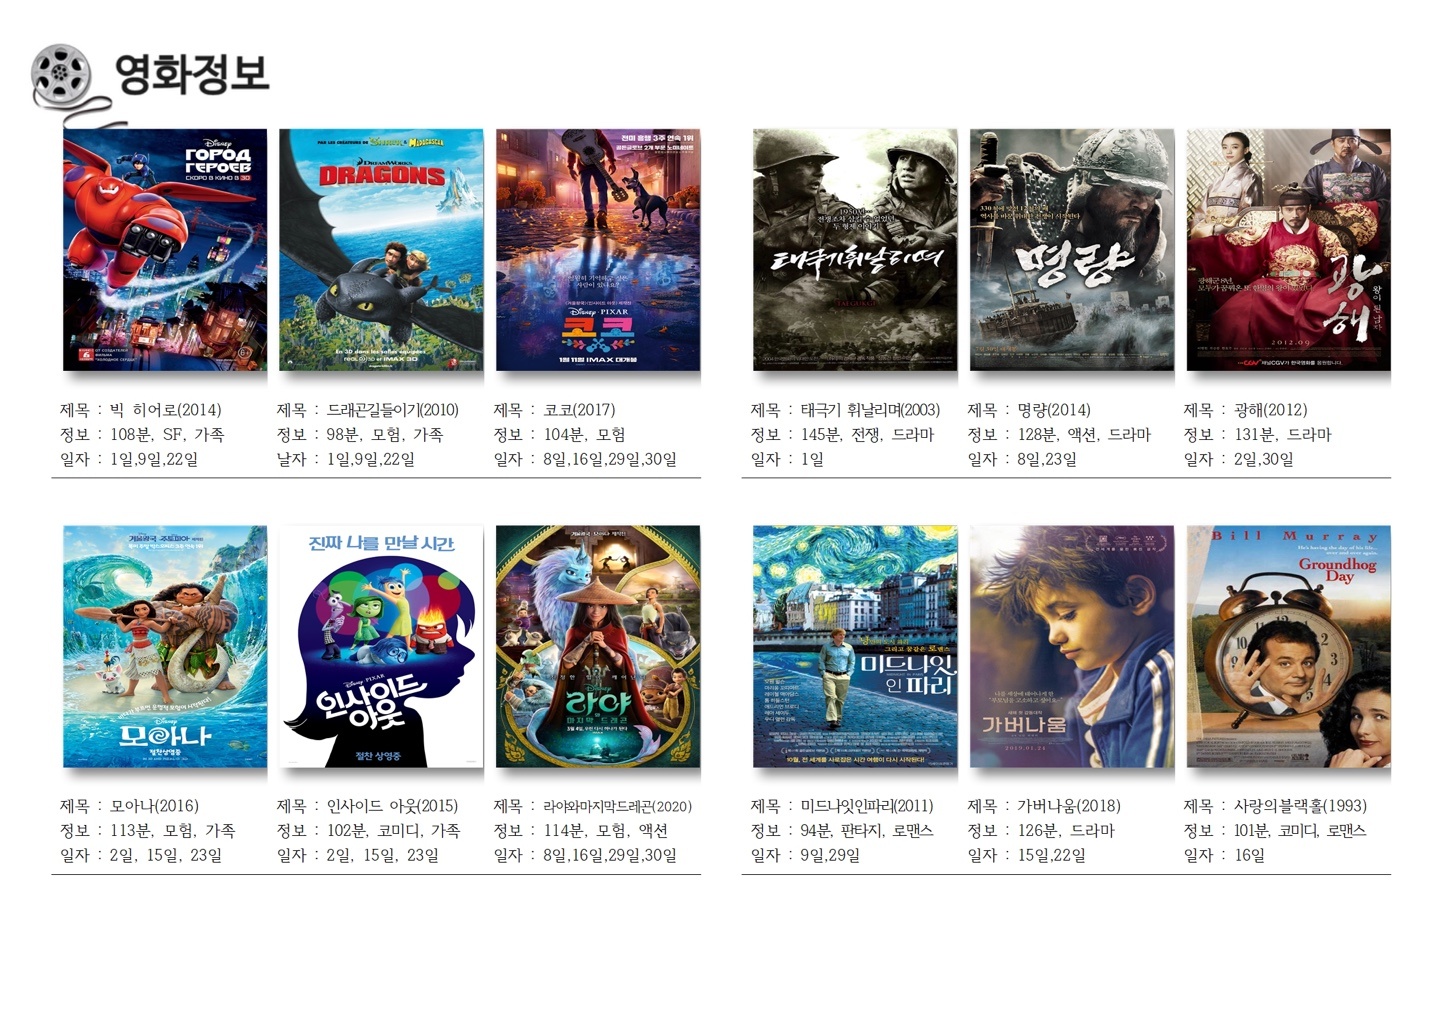
Task: Click info text 104분, 모험
Action: 585,435
